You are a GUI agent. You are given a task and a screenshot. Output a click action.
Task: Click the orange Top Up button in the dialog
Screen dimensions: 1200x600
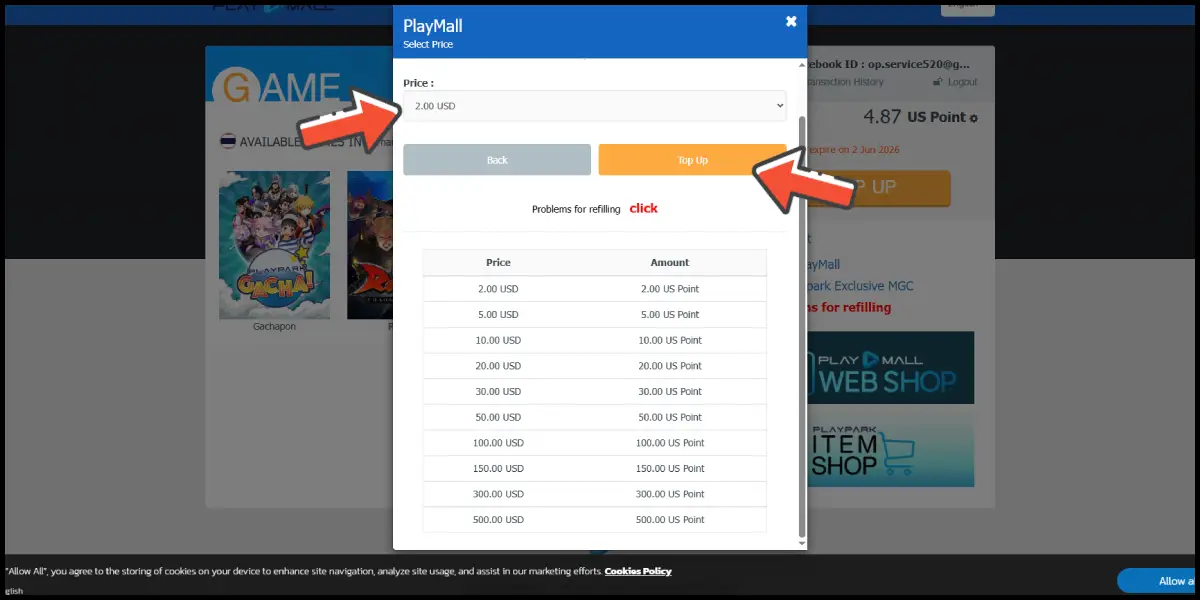(x=692, y=160)
